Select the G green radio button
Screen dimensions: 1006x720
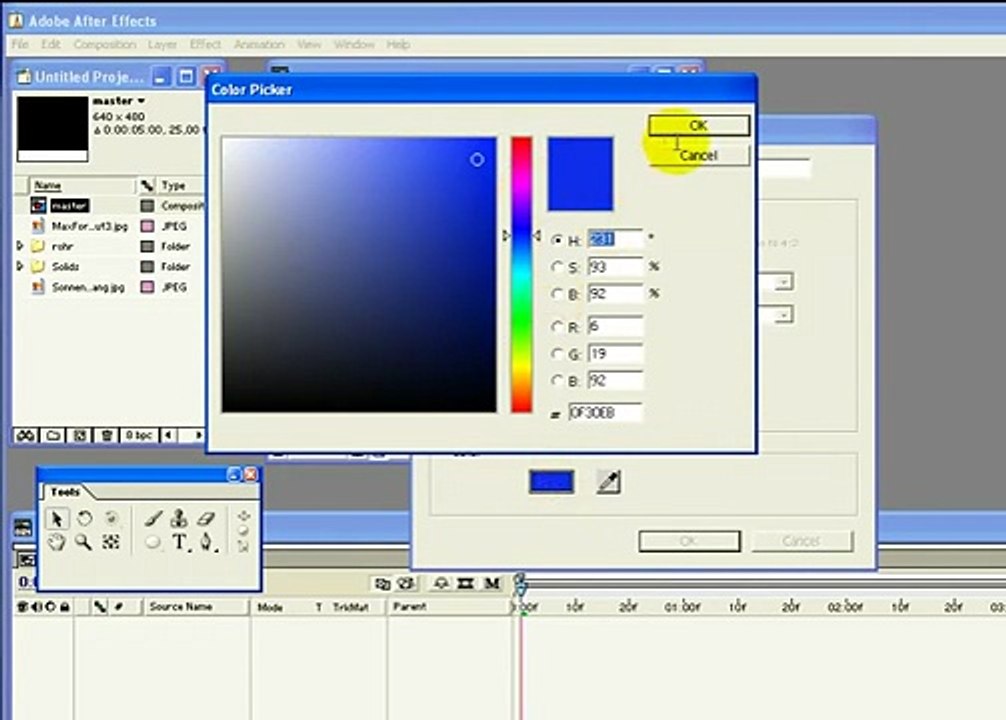[557, 354]
